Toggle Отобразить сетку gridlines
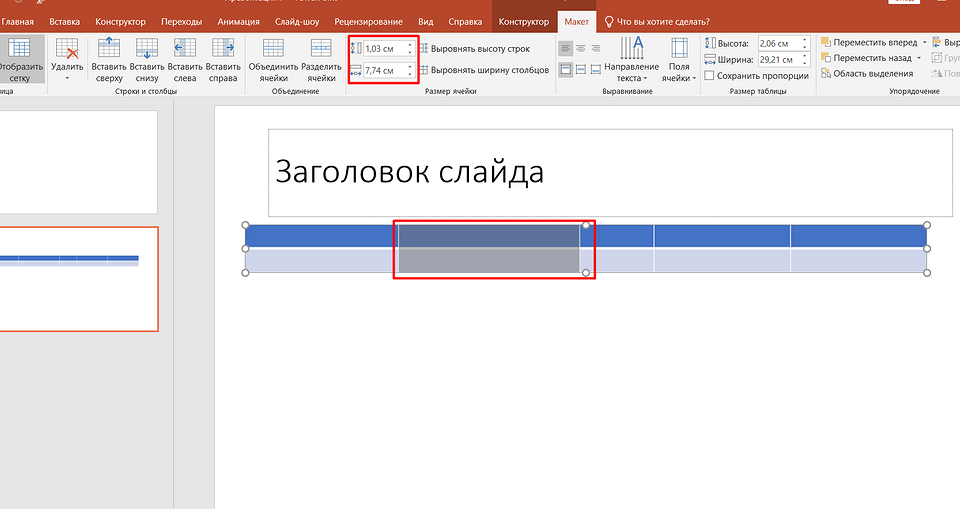960x509 pixels. [x=21, y=59]
